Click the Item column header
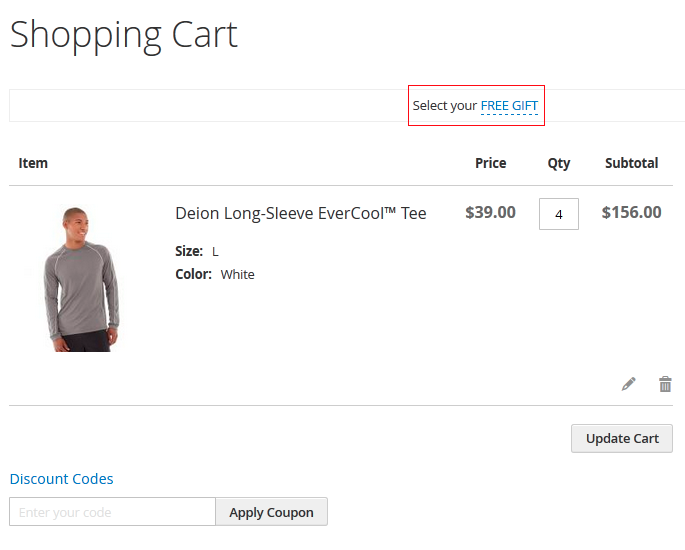The image size is (685, 550). [33, 163]
